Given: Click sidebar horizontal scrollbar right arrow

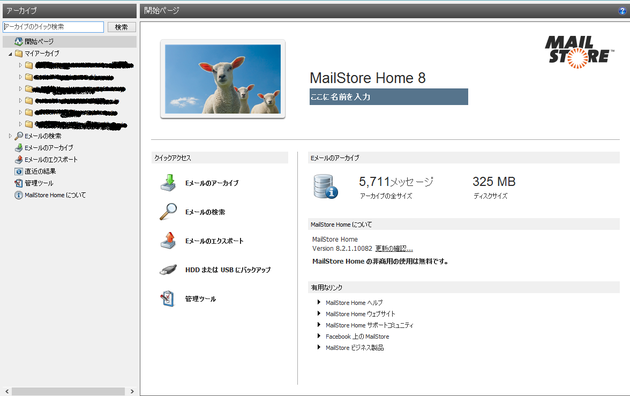Looking at the screenshot, I should point(132,391).
